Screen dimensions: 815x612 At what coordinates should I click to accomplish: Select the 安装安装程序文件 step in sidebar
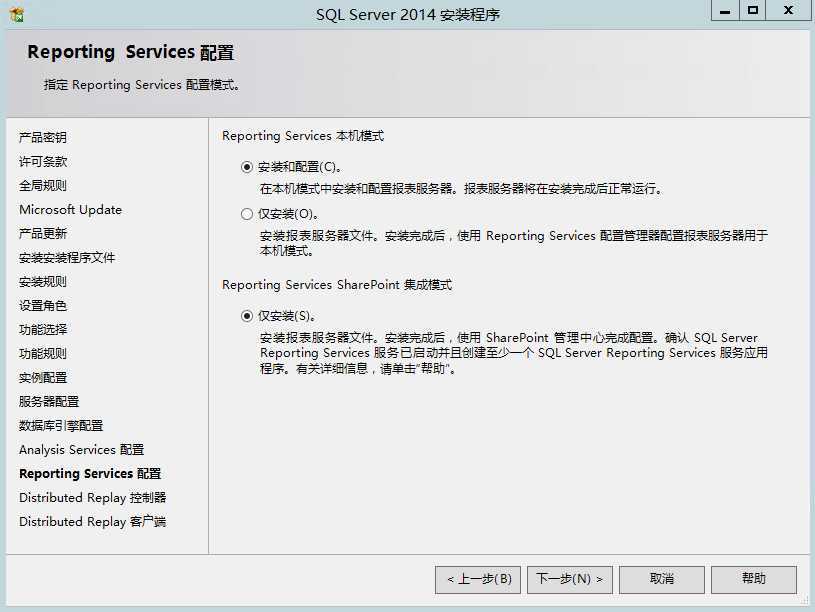[x=67, y=258]
